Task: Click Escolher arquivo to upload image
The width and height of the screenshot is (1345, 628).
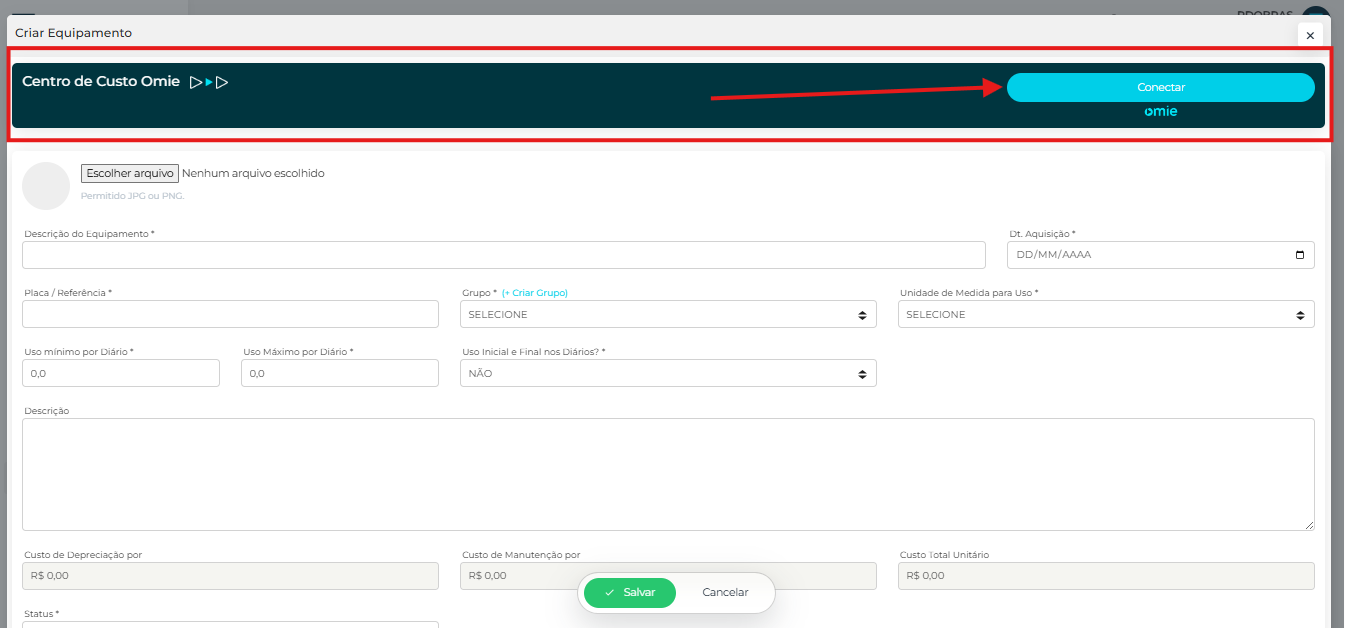Action: click(x=130, y=173)
